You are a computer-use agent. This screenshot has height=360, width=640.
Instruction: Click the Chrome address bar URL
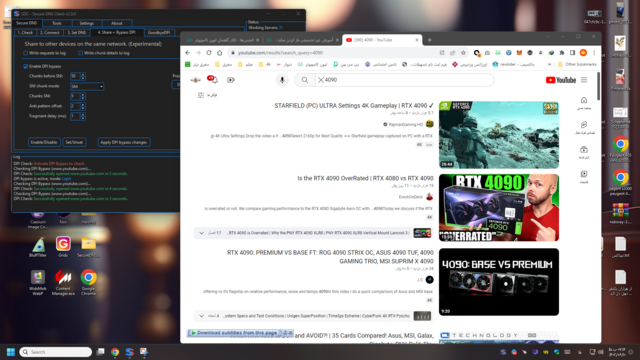click(x=280, y=53)
